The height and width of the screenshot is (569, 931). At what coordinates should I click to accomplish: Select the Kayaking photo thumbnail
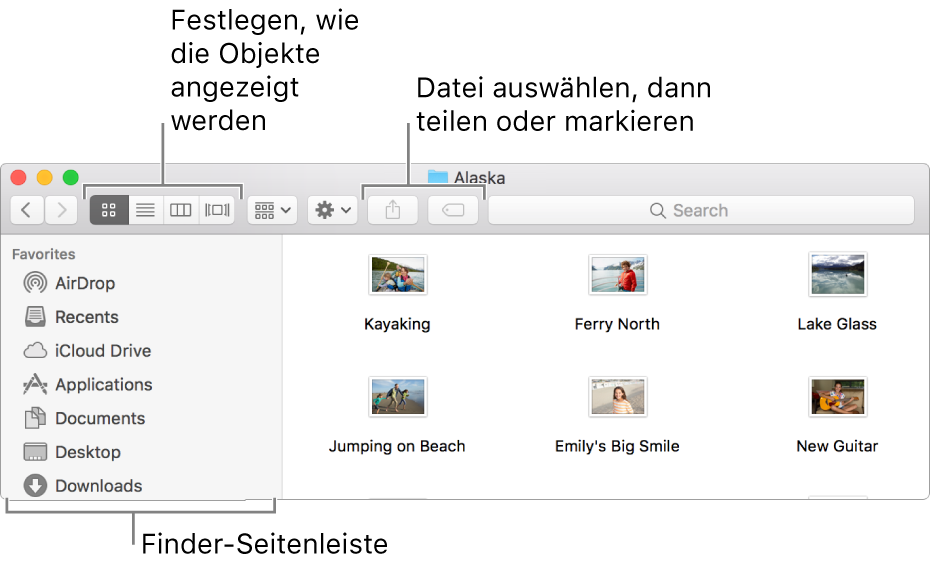(x=398, y=274)
